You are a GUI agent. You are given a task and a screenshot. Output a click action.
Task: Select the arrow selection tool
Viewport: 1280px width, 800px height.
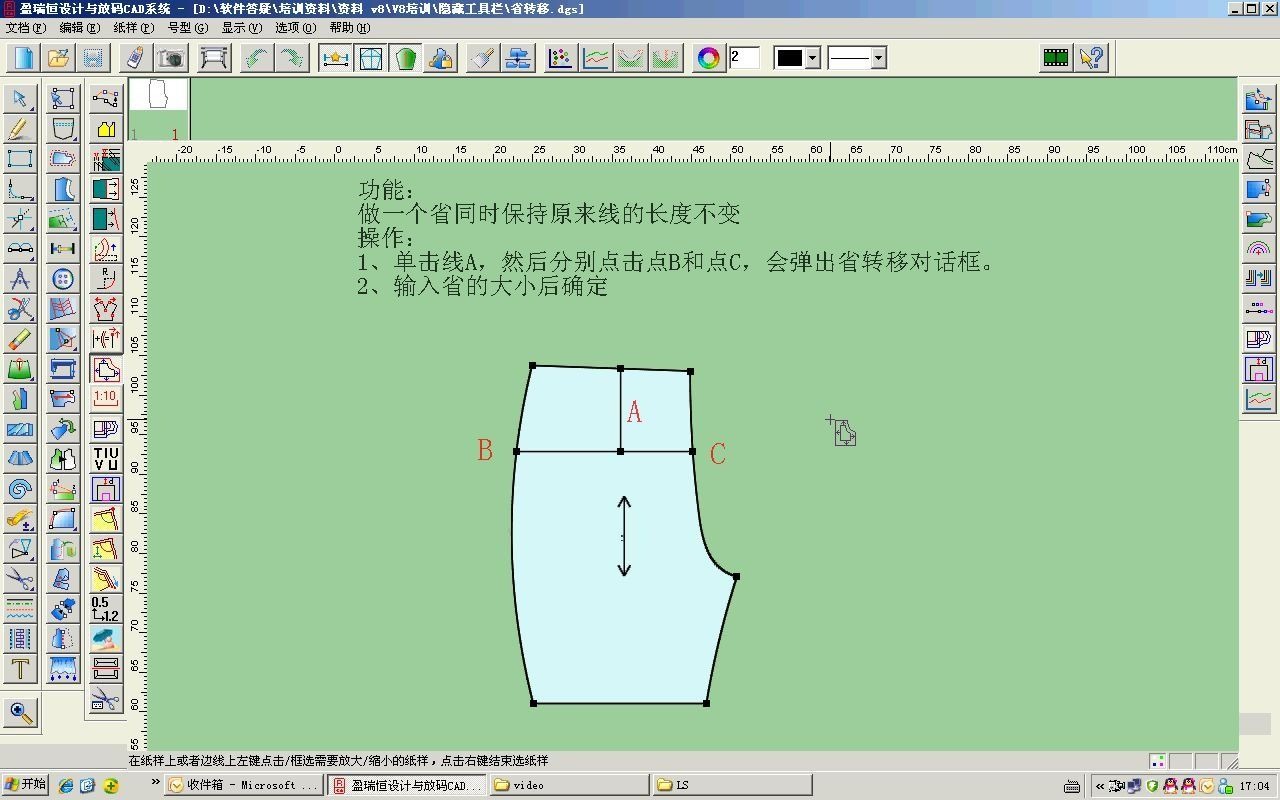[18, 99]
